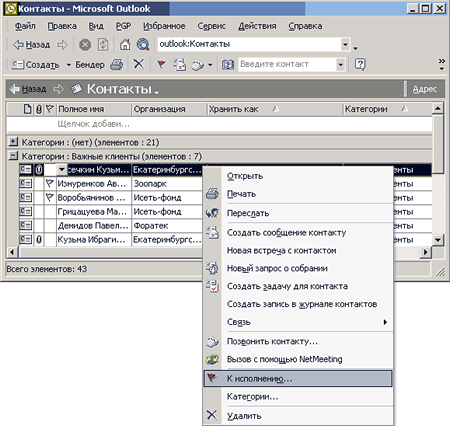Choose Новая встреча с контактом
The width and height of the screenshot is (450, 426).
click(x=298, y=251)
